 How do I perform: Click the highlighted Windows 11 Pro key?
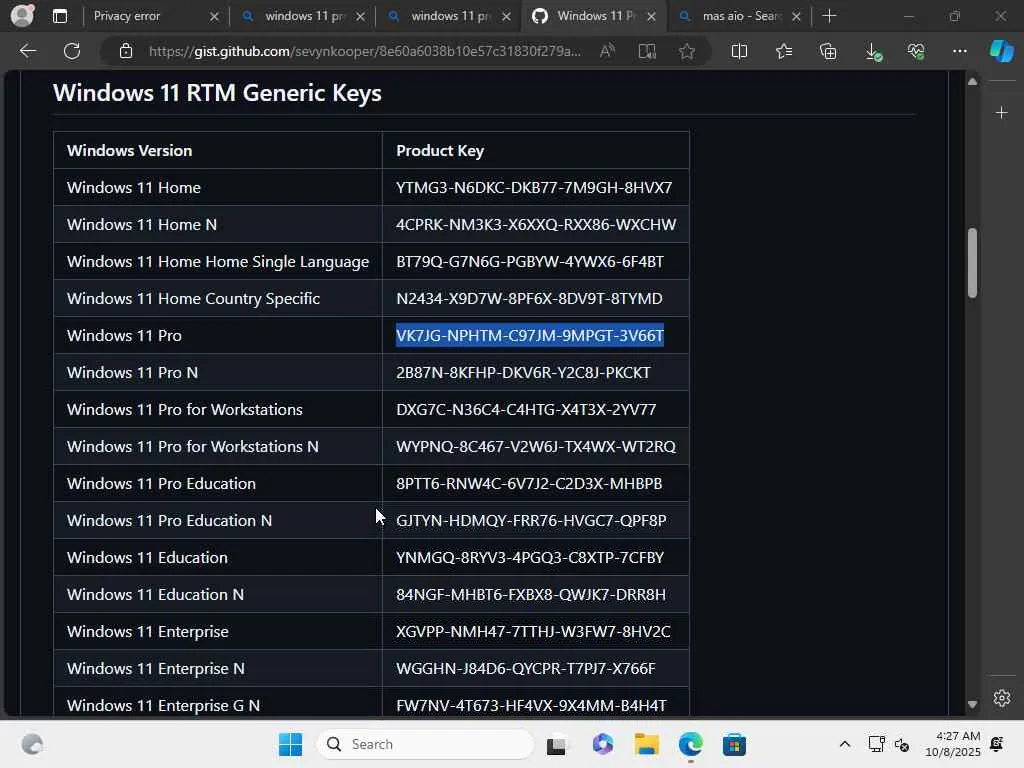tap(530, 336)
